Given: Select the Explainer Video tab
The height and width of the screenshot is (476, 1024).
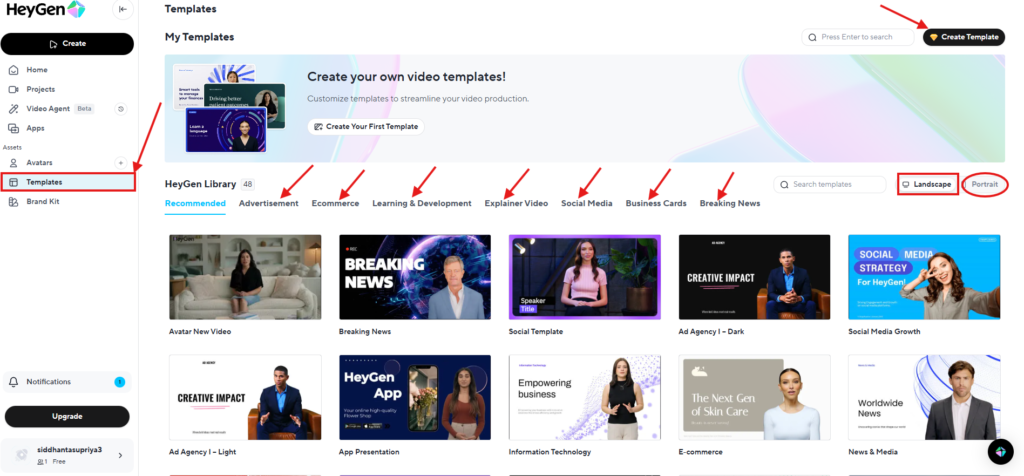Looking at the screenshot, I should tap(516, 204).
